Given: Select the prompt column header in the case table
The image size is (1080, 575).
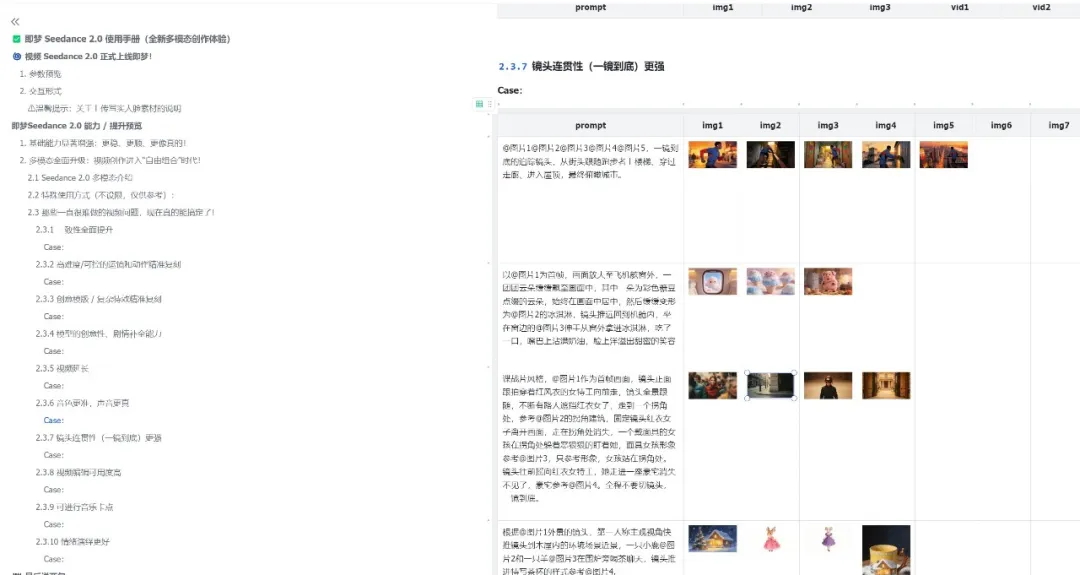Looking at the screenshot, I should pos(590,125).
